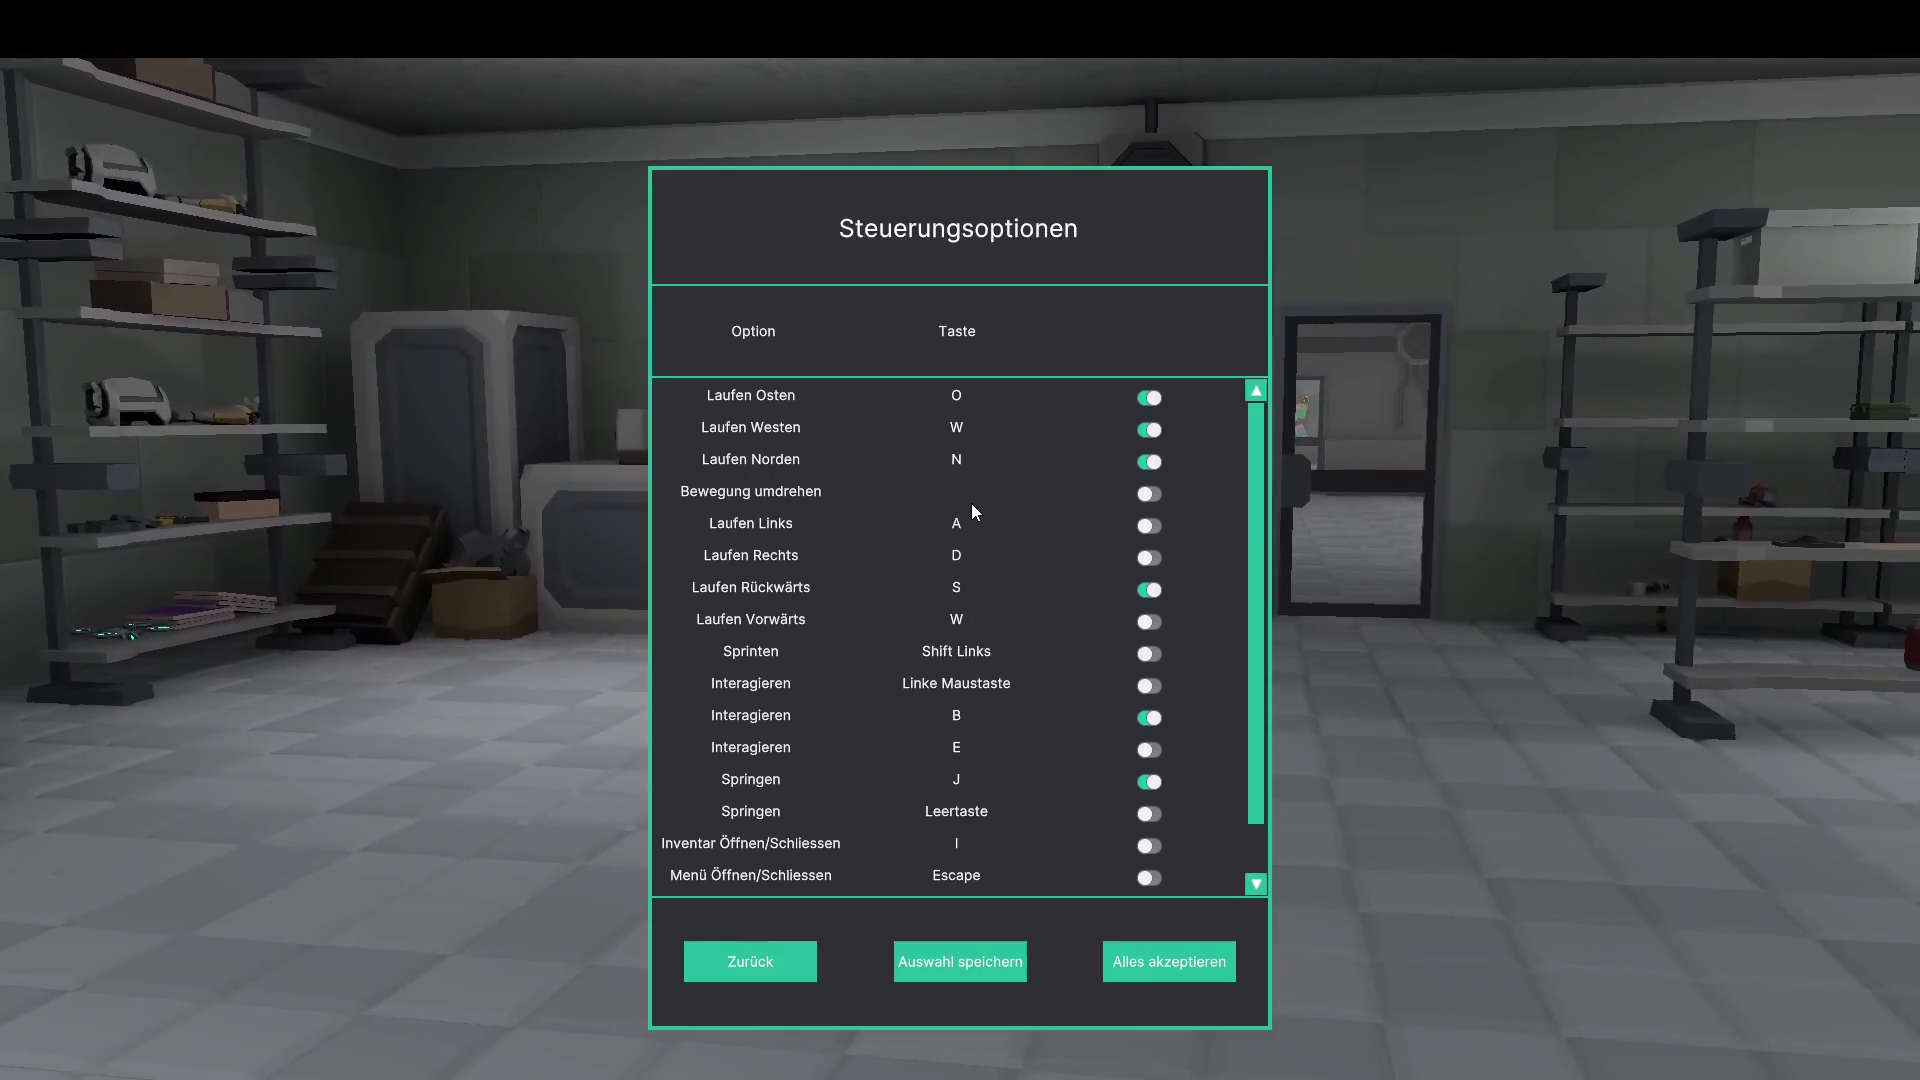
Task: Enable the Sprinten toggle
Action: tap(1149, 654)
